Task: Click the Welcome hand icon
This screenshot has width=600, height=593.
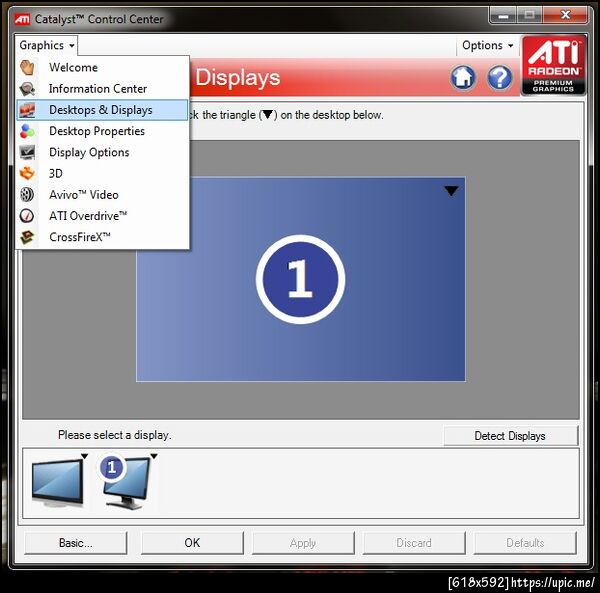Action: pyautogui.click(x=27, y=67)
